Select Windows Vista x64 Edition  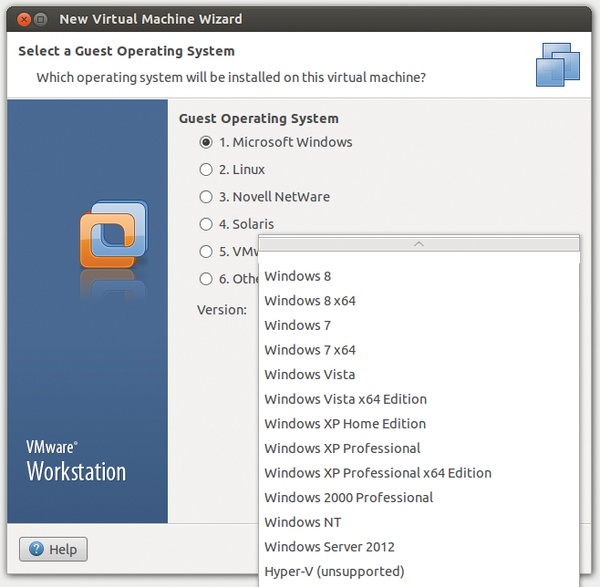[x=419, y=399]
